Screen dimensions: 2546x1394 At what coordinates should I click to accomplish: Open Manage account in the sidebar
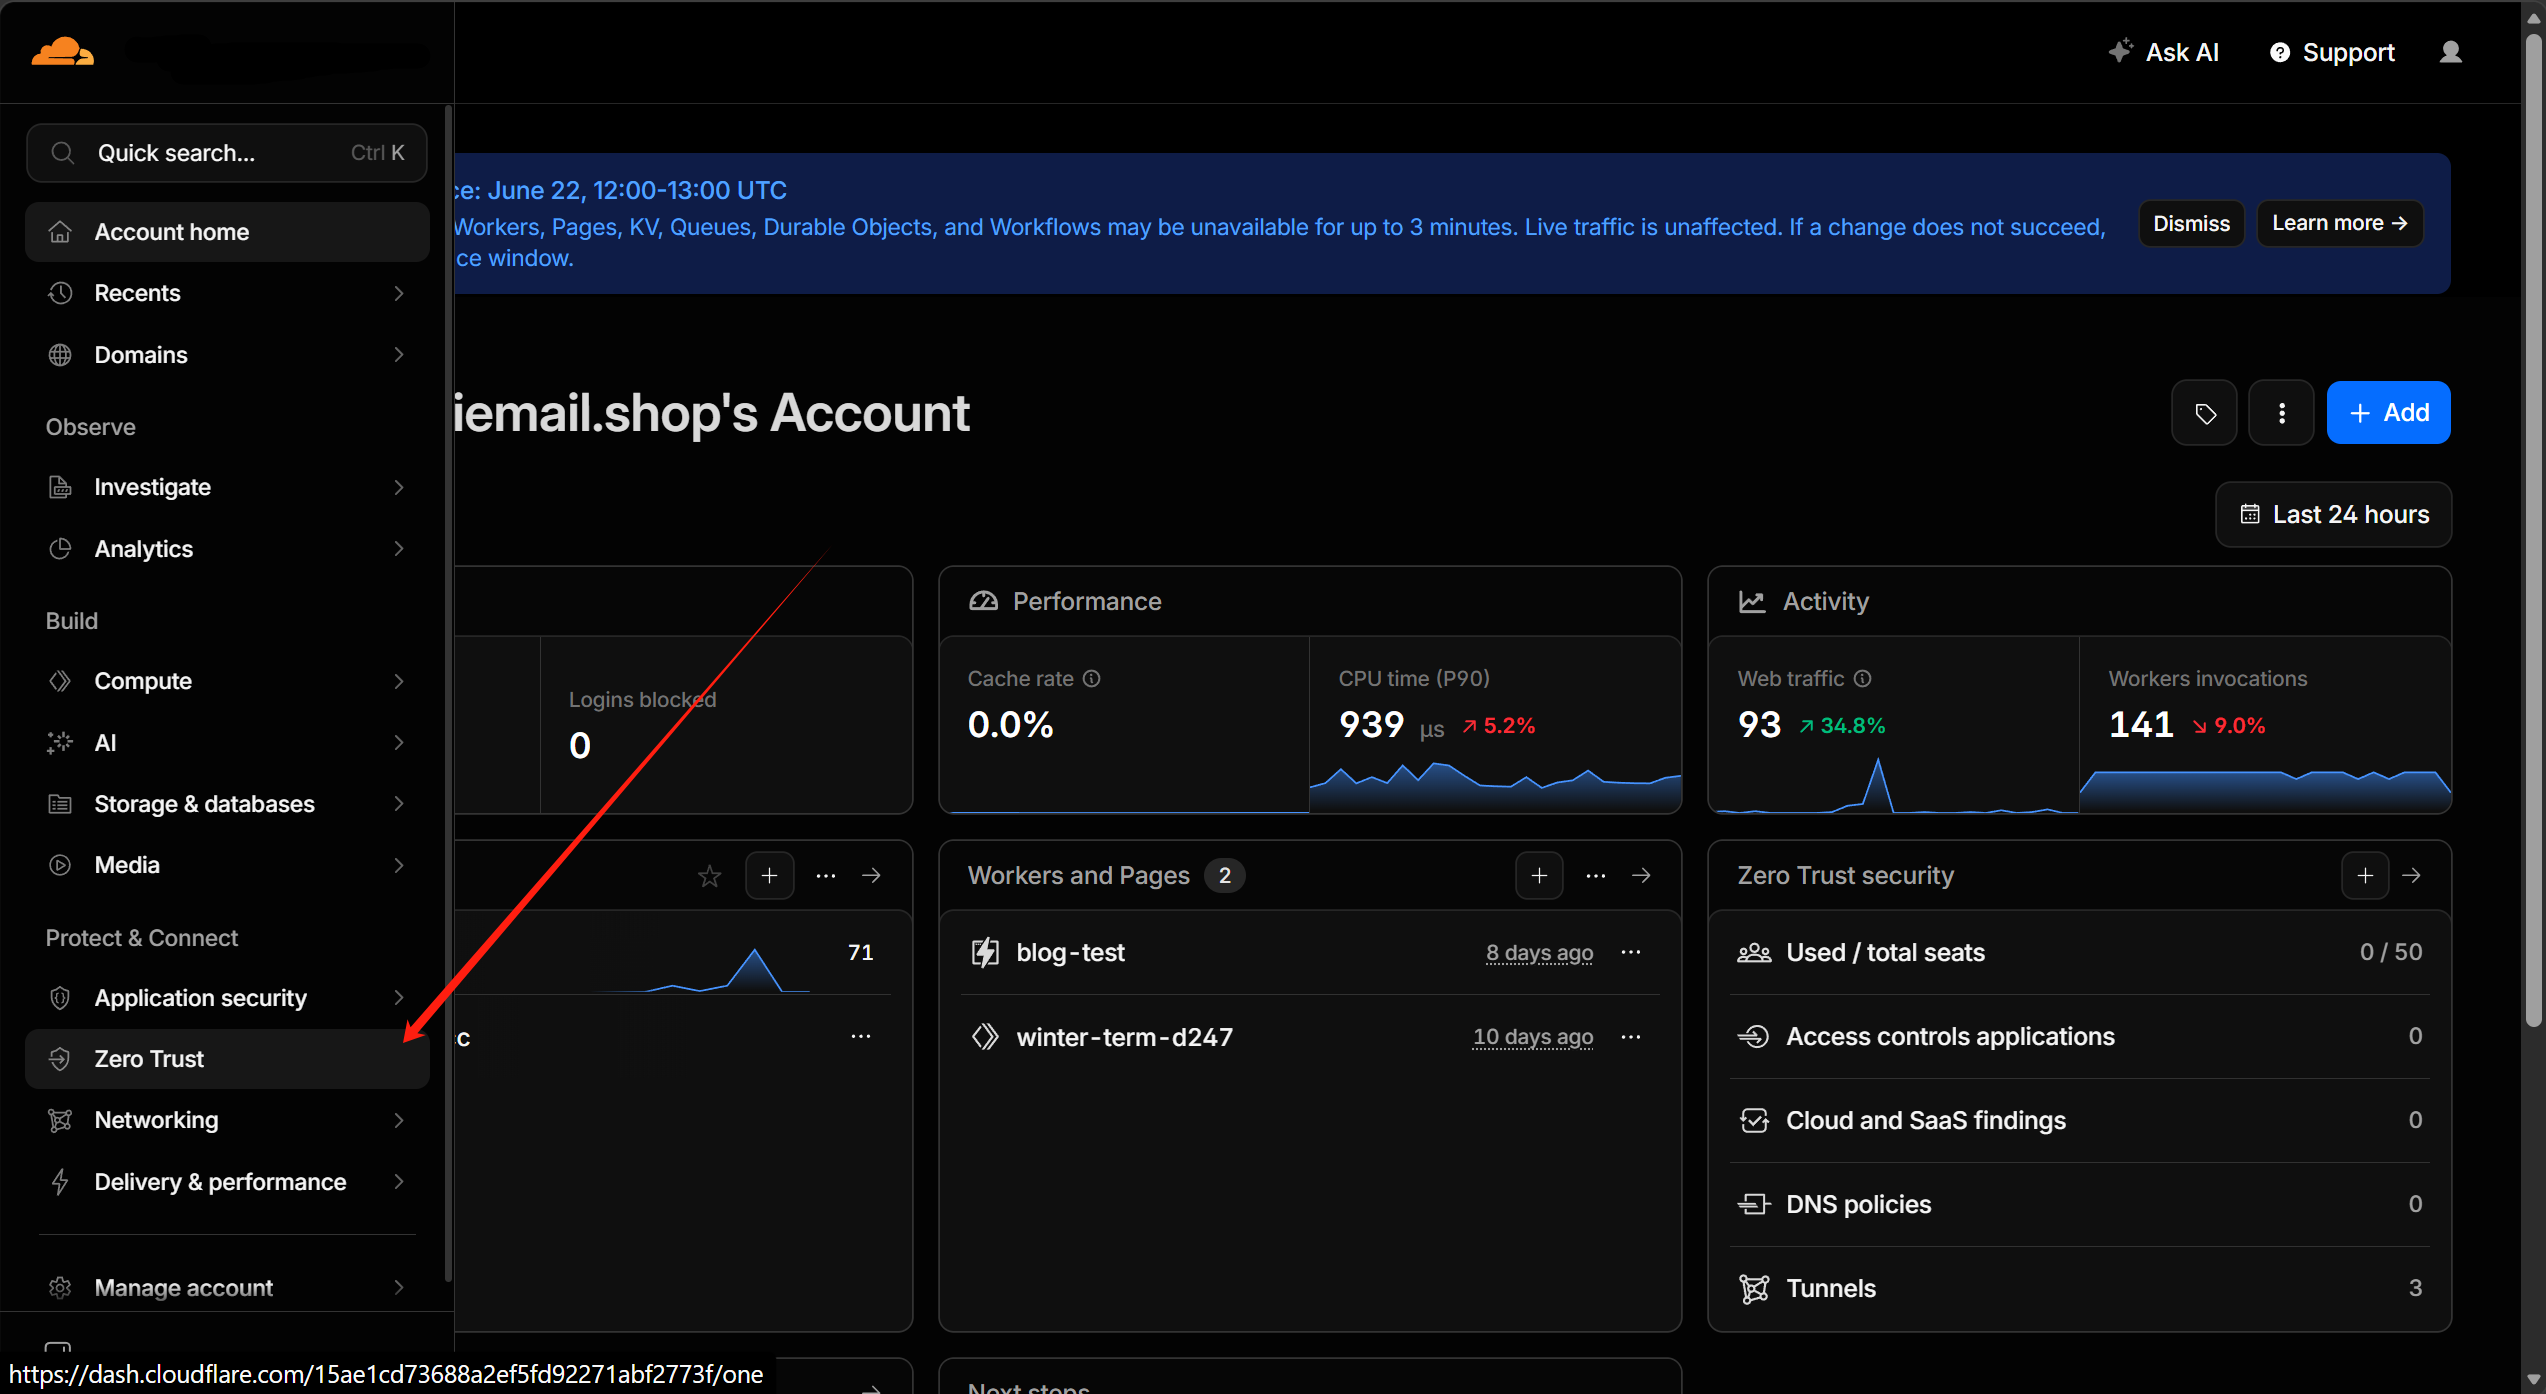pyautogui.click(x=227, y=1288)
